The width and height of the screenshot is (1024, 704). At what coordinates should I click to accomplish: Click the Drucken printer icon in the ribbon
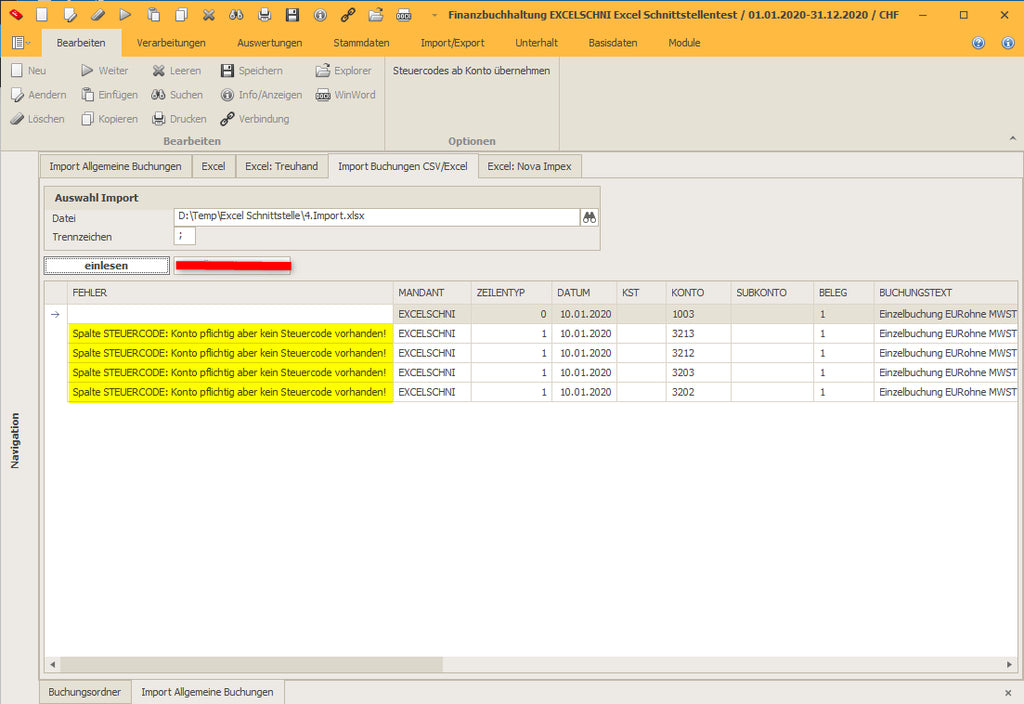159,119
